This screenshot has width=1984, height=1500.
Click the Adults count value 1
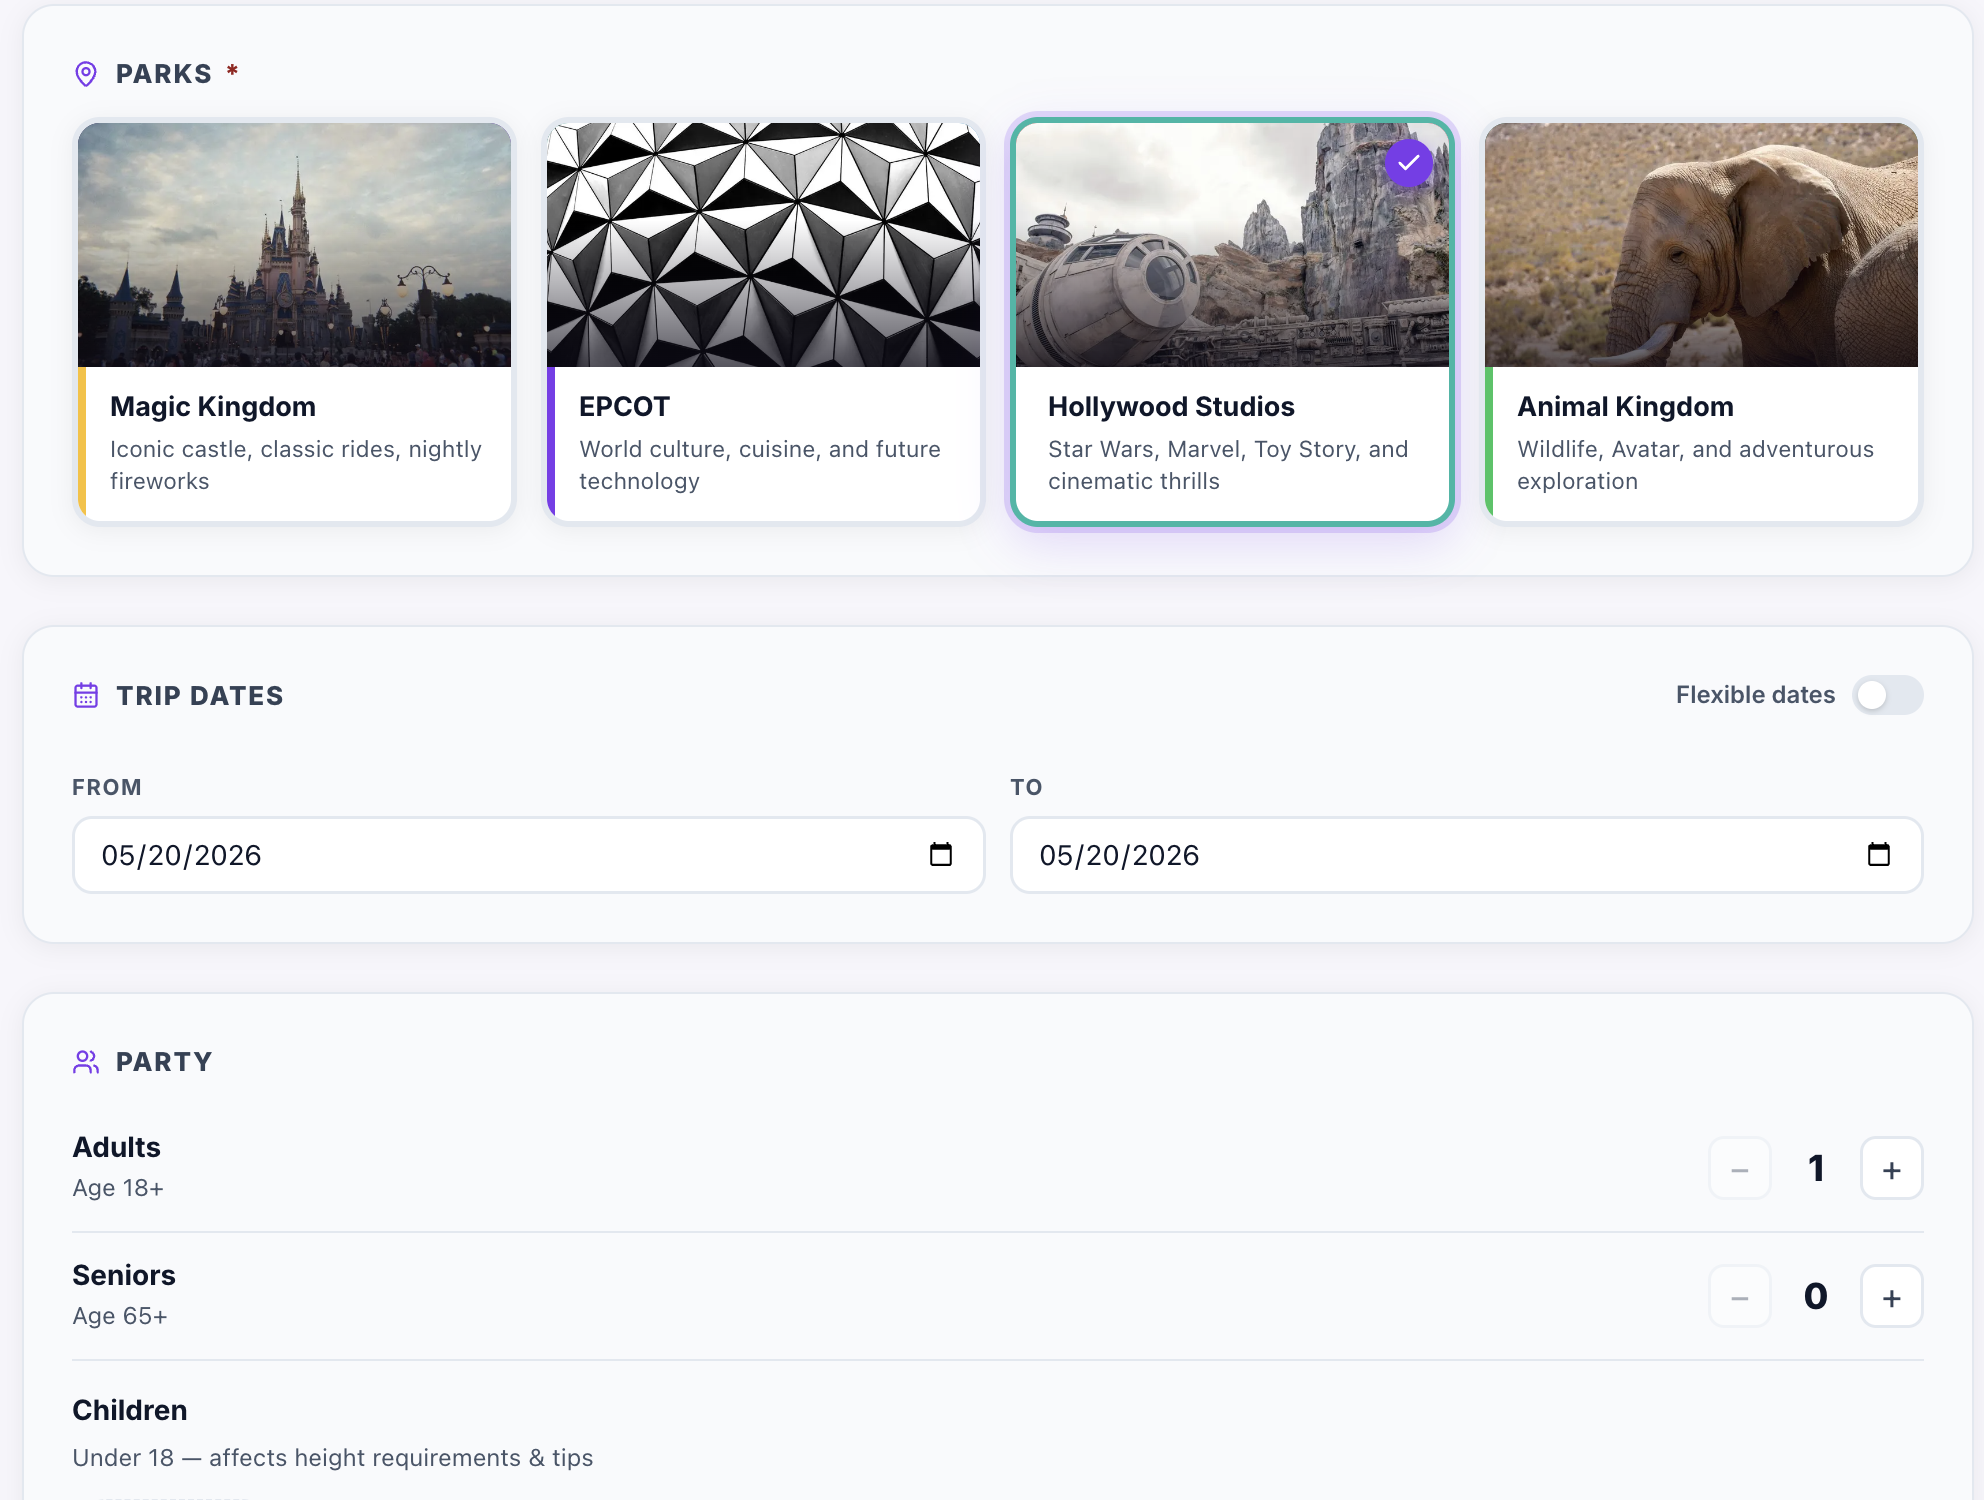point(1816,1168)
